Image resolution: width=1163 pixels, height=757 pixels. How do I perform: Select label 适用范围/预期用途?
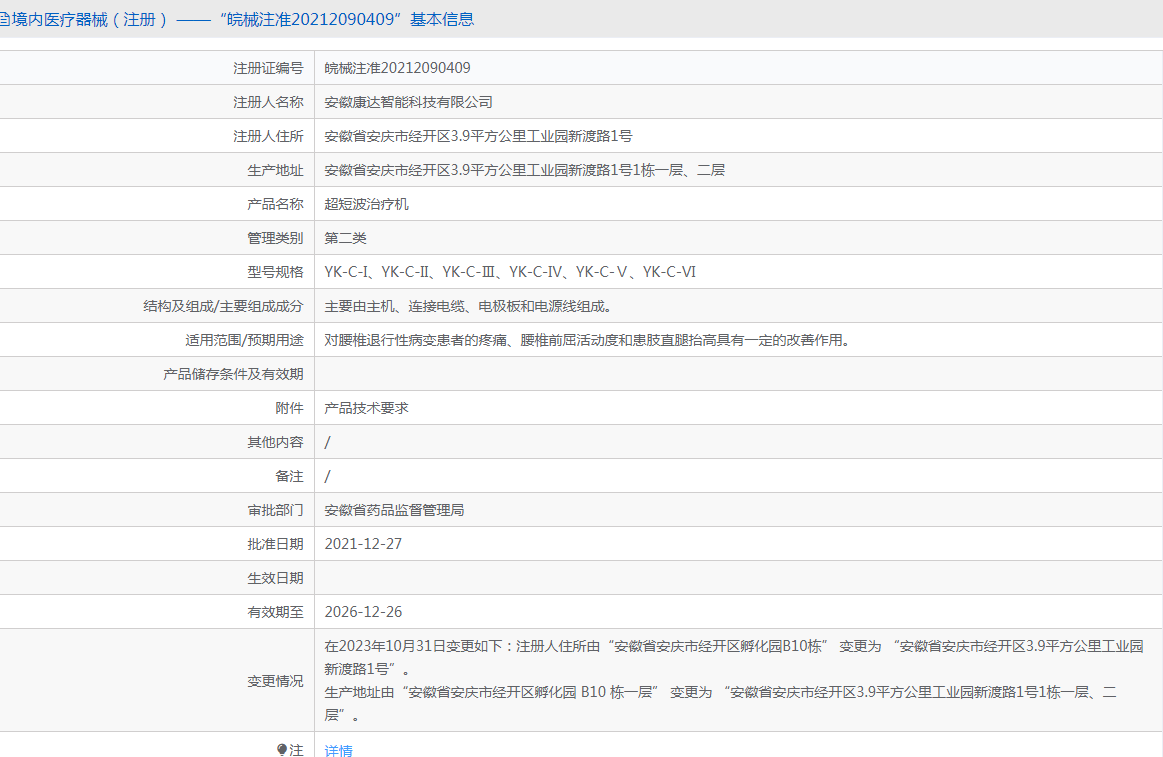tap(245, 340)
